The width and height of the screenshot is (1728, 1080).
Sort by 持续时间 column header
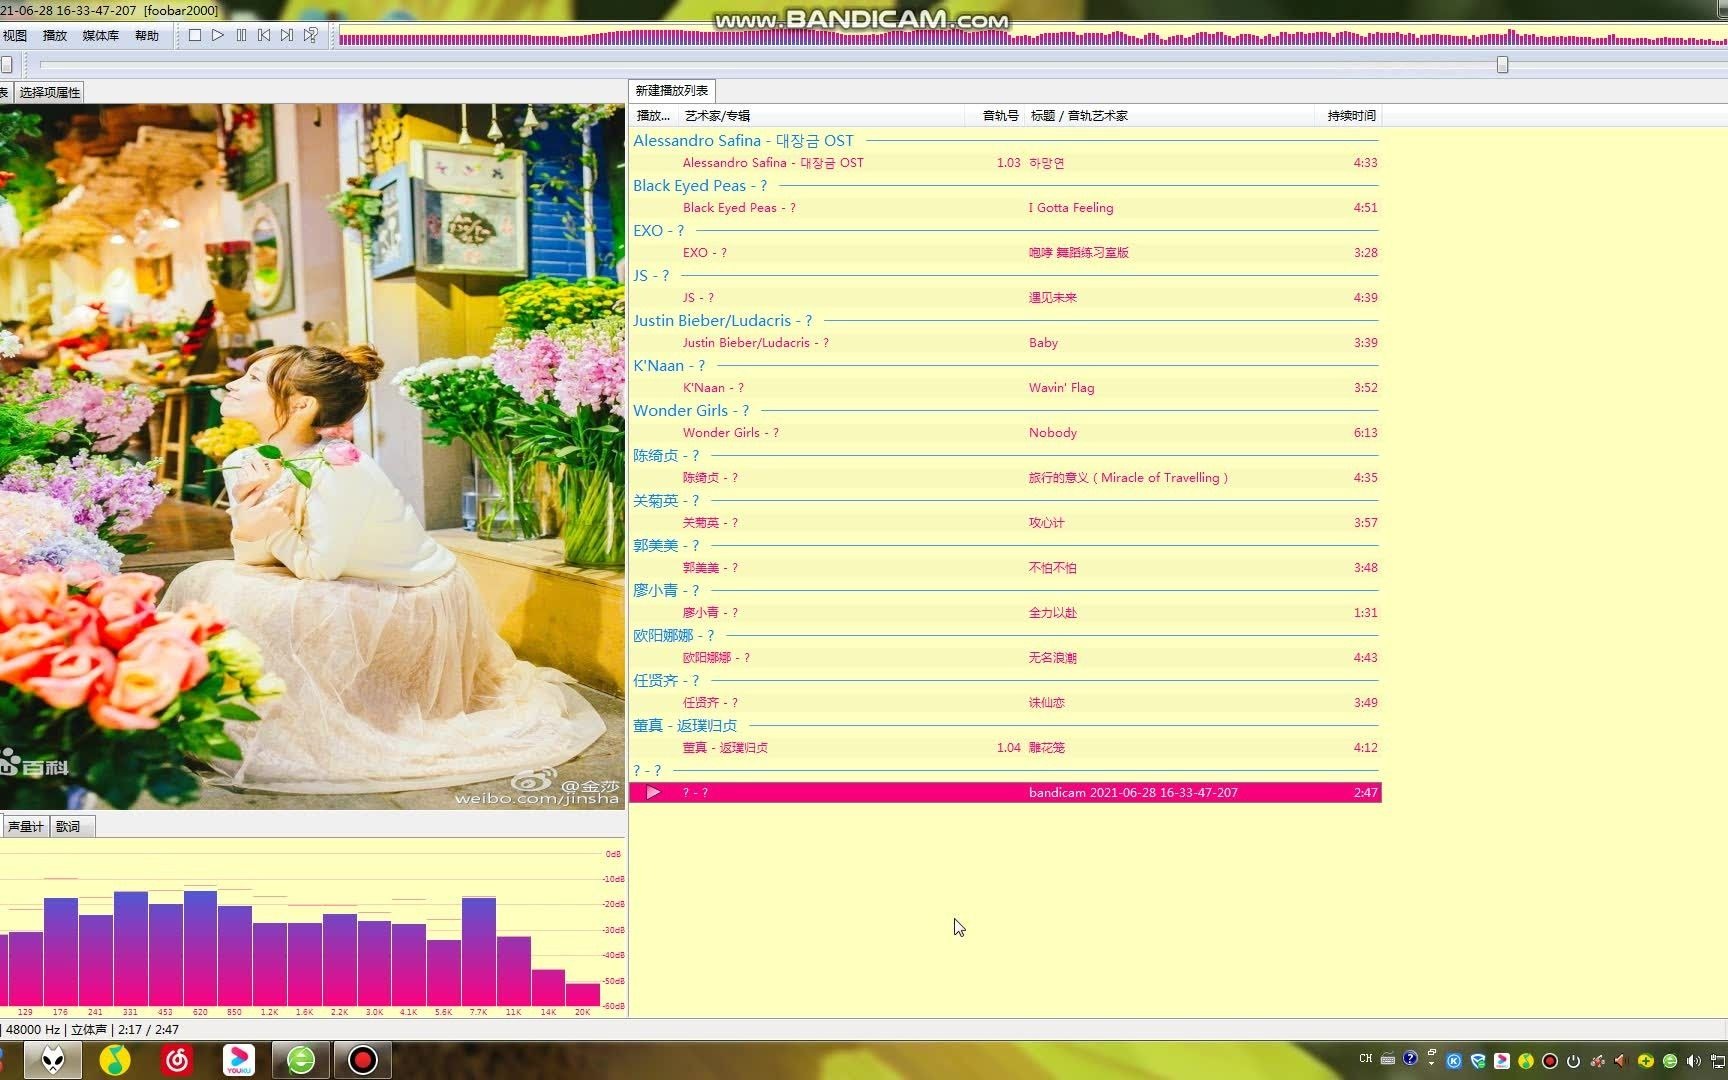click(1348, 116)
